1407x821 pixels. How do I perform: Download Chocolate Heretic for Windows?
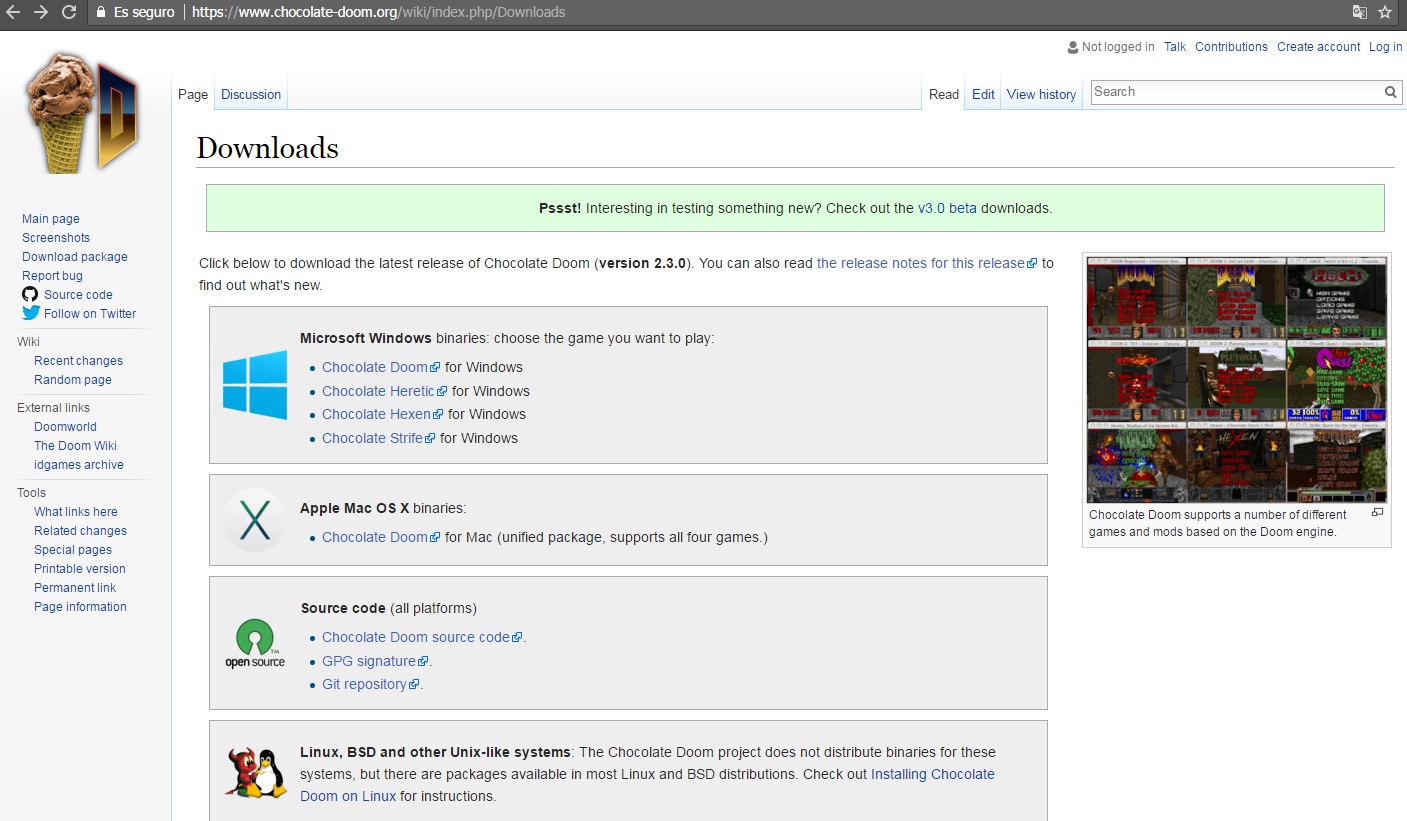[x=385, y=391]
